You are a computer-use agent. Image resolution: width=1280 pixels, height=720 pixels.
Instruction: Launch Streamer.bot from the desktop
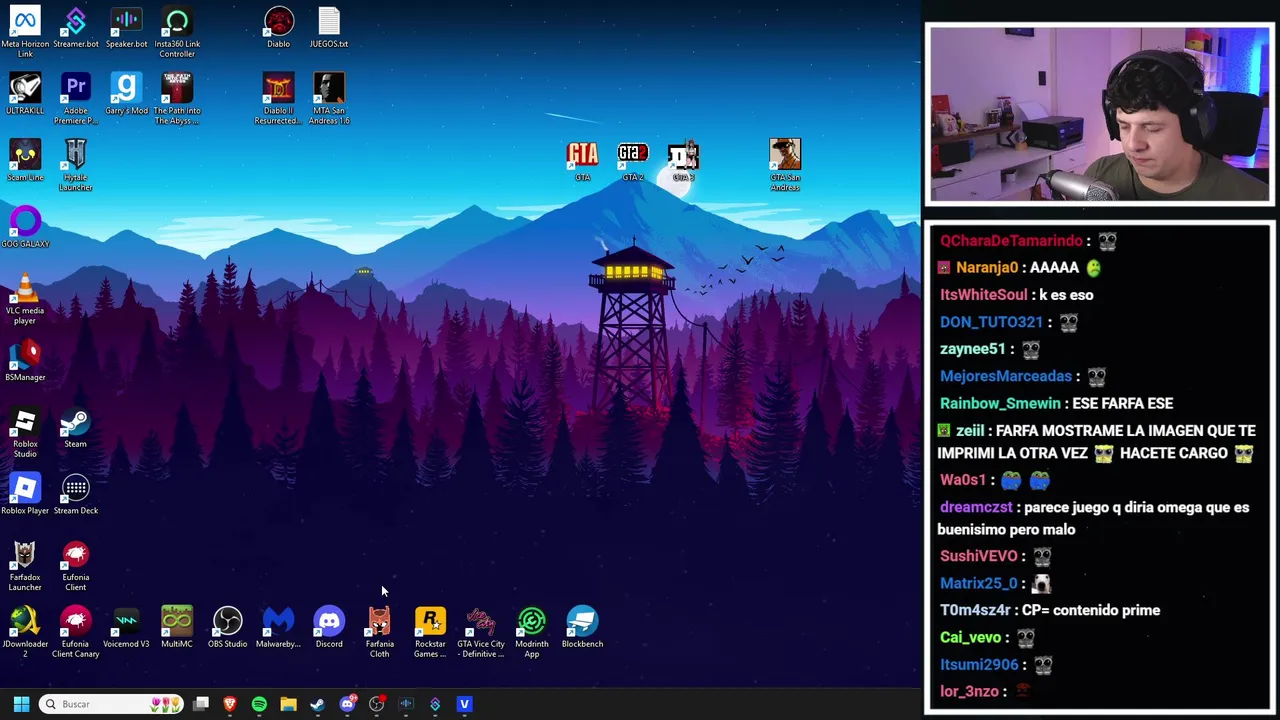pos(75,27)
